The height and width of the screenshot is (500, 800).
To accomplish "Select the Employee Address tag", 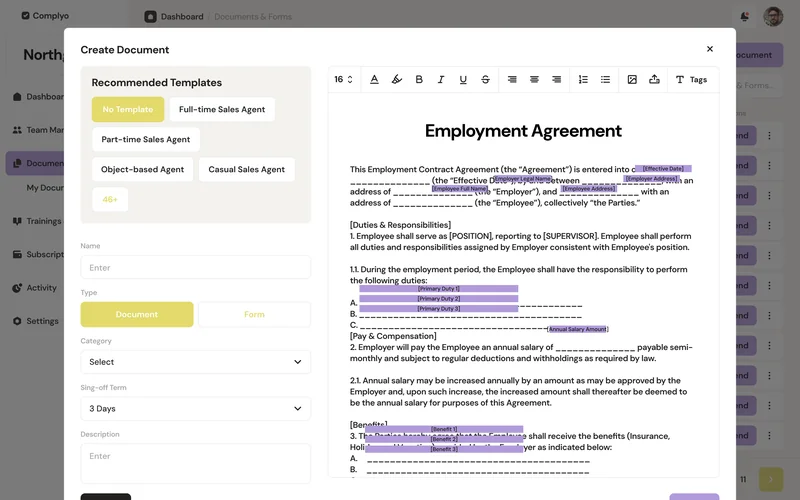I will point(589,189).
